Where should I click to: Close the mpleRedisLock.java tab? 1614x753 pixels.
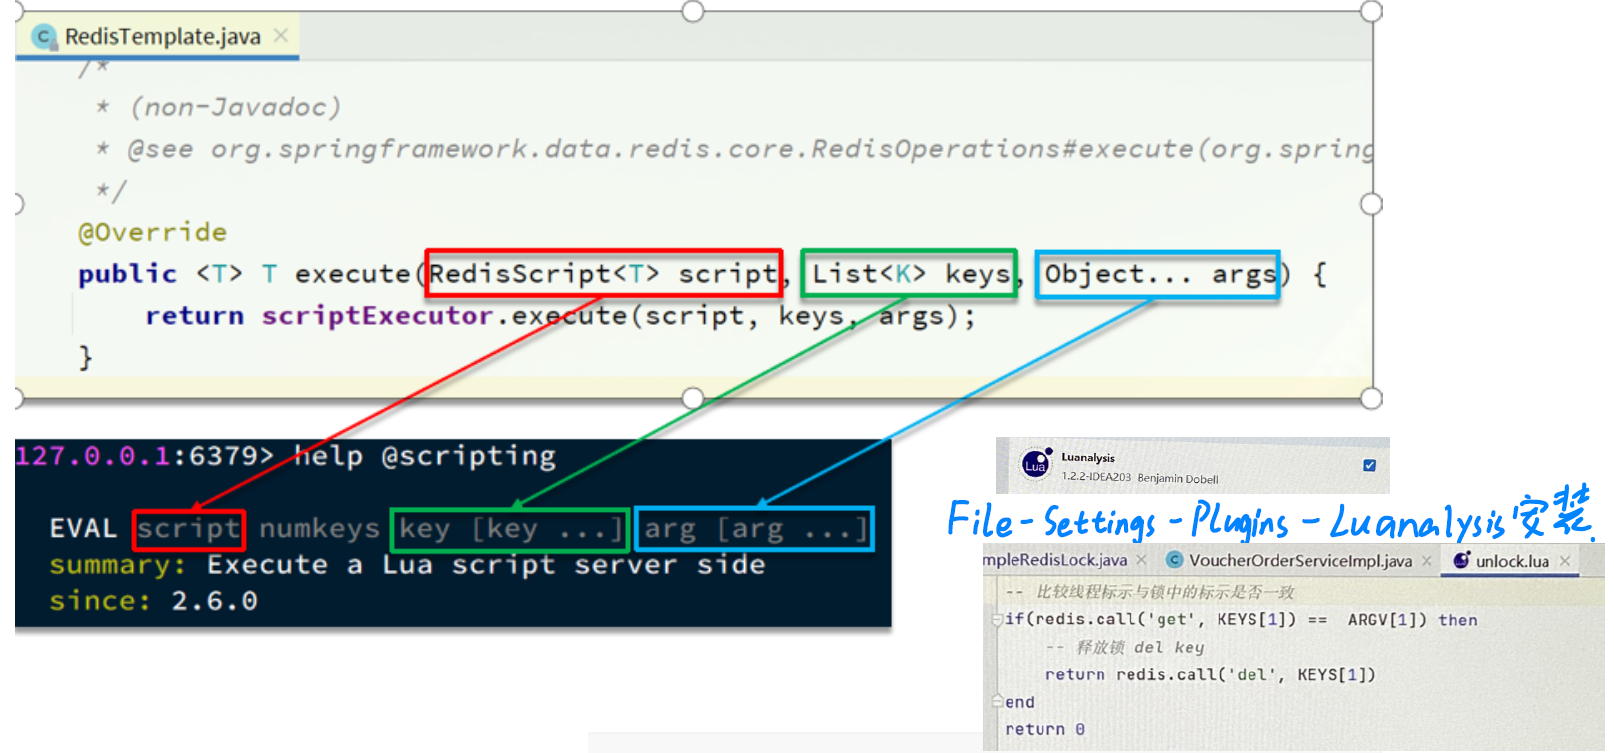[x=1141, y=560]
